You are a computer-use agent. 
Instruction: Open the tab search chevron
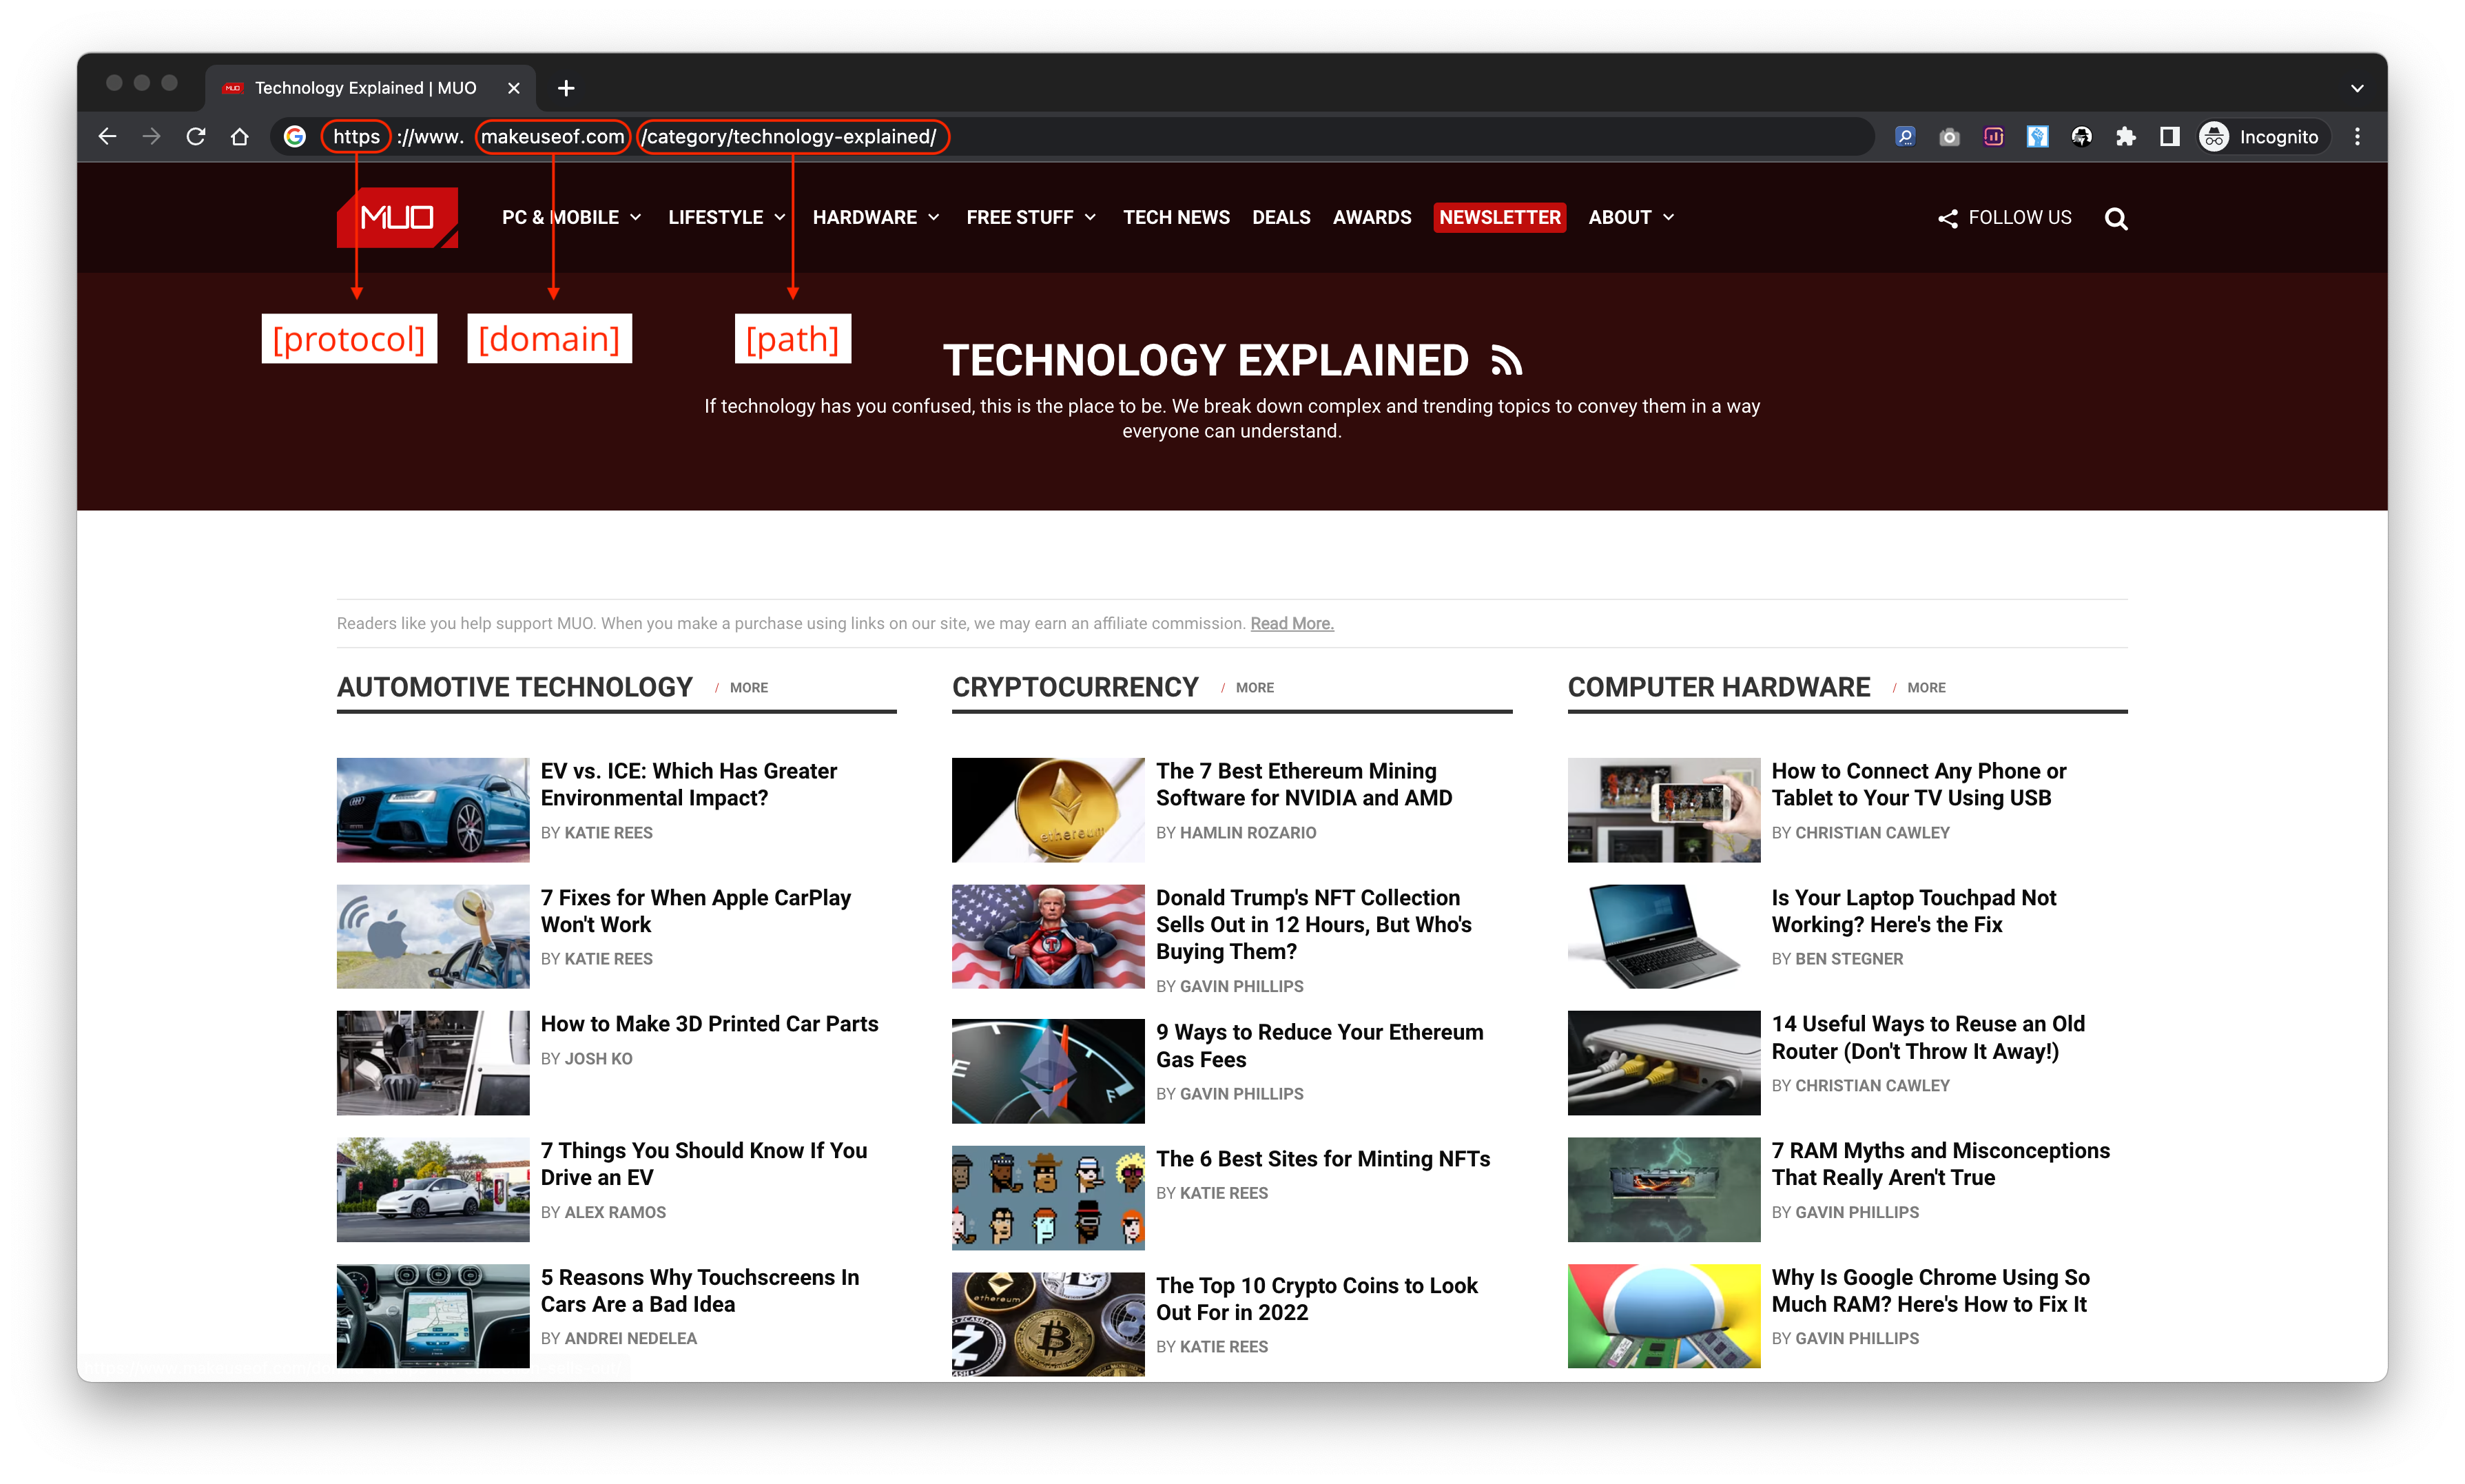click(x=2357, y=88)
